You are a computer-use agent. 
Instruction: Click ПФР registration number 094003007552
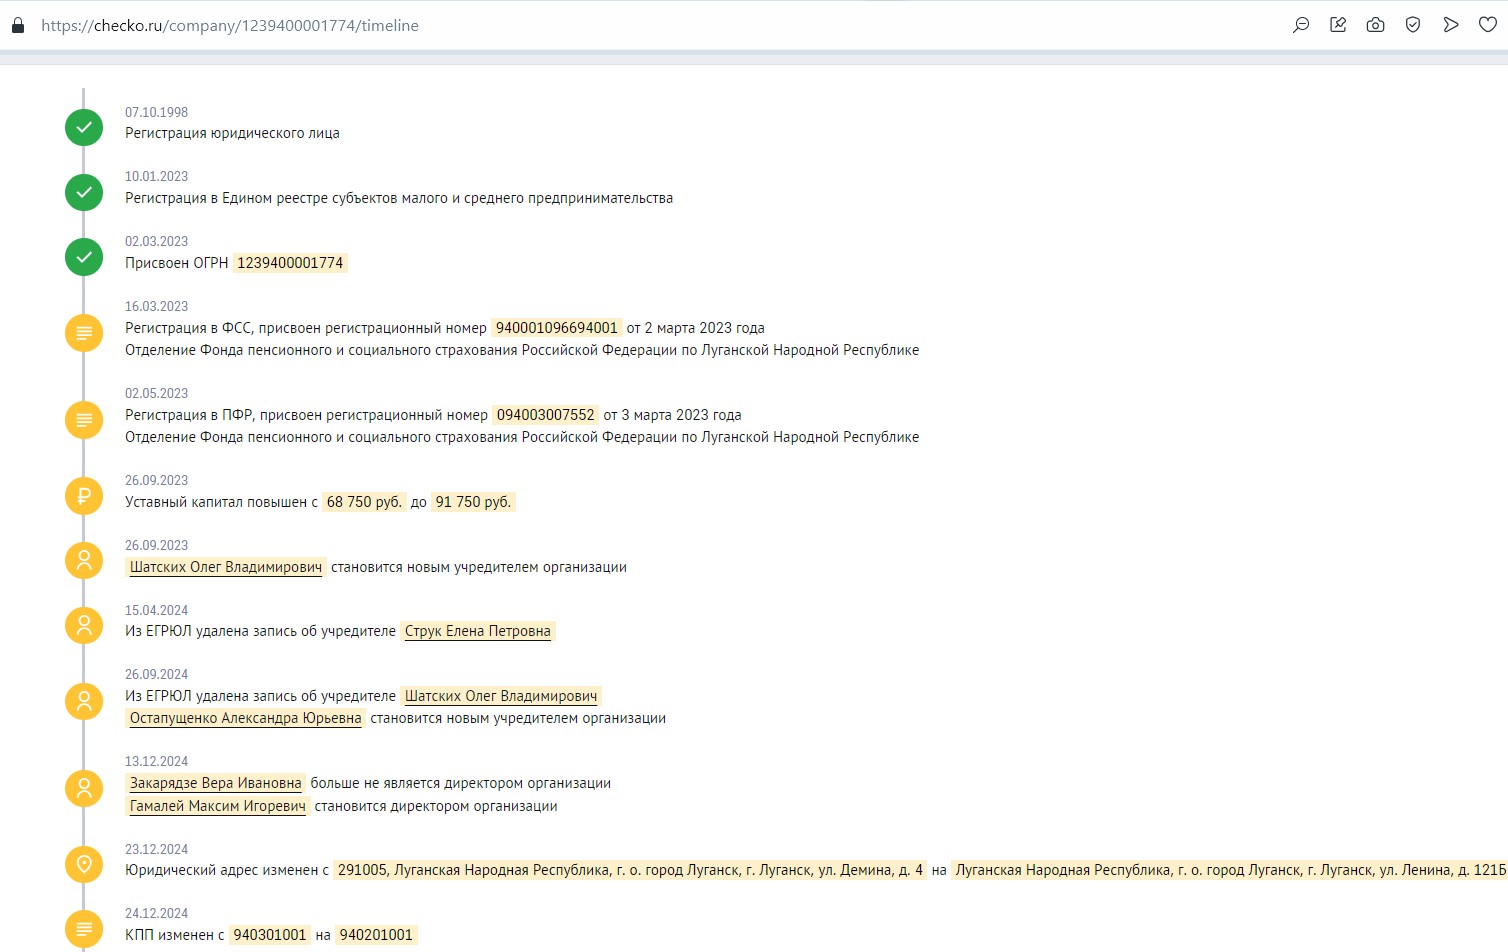point(546,415)
